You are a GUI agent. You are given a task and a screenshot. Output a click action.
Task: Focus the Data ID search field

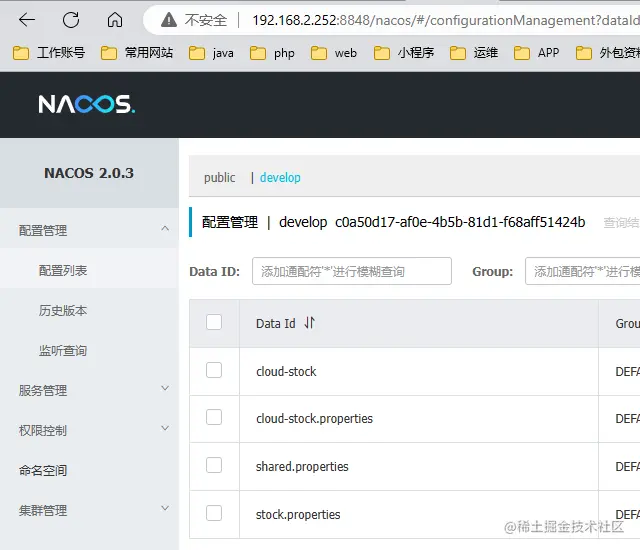[352, 271]
